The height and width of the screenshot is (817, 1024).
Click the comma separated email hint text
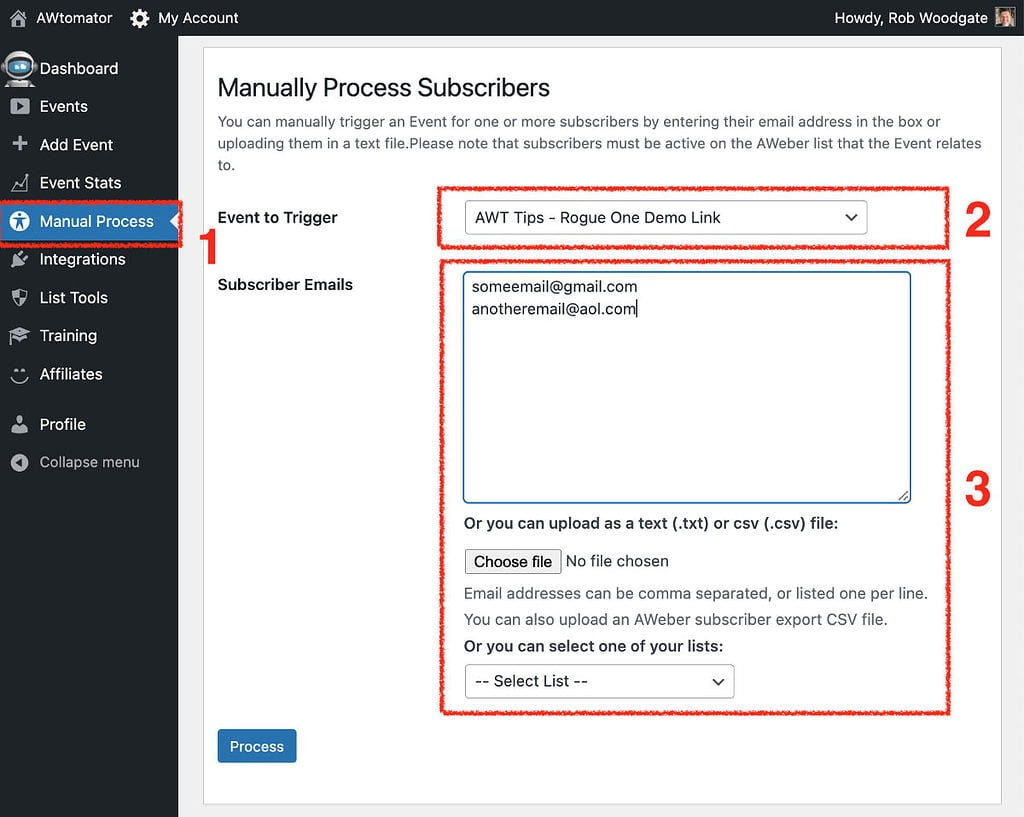pos(696,594)
